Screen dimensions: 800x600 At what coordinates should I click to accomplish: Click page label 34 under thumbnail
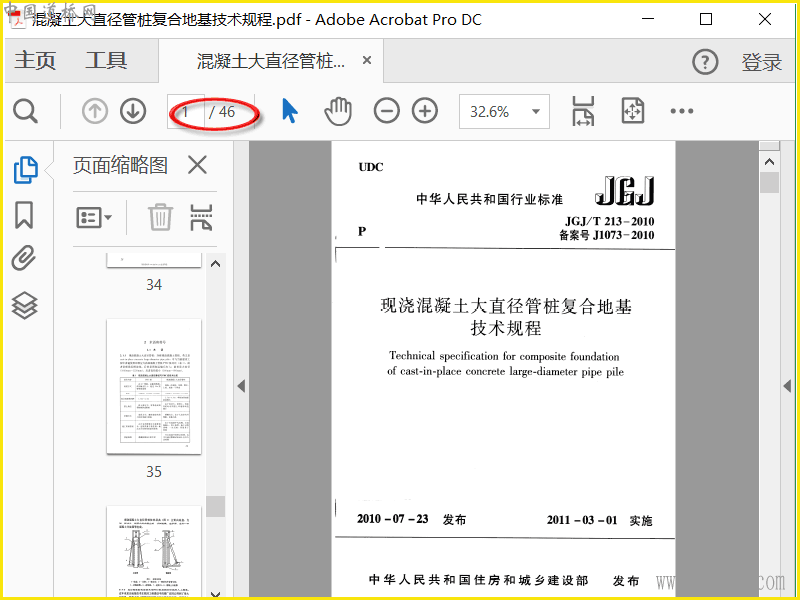point(154,285)
